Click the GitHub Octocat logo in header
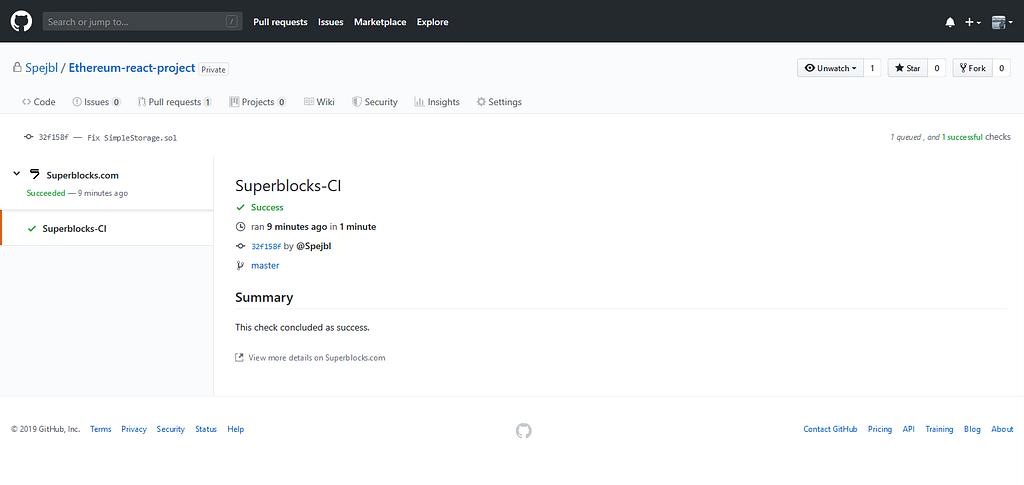 (21, 21)
